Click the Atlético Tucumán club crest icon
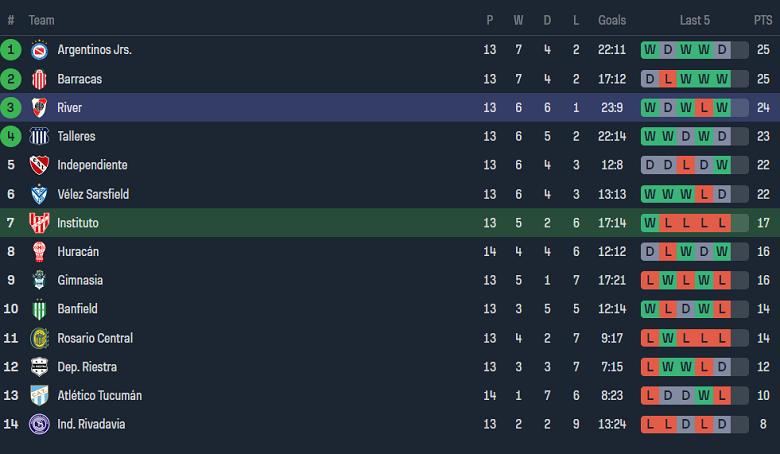 pos(39,396)
